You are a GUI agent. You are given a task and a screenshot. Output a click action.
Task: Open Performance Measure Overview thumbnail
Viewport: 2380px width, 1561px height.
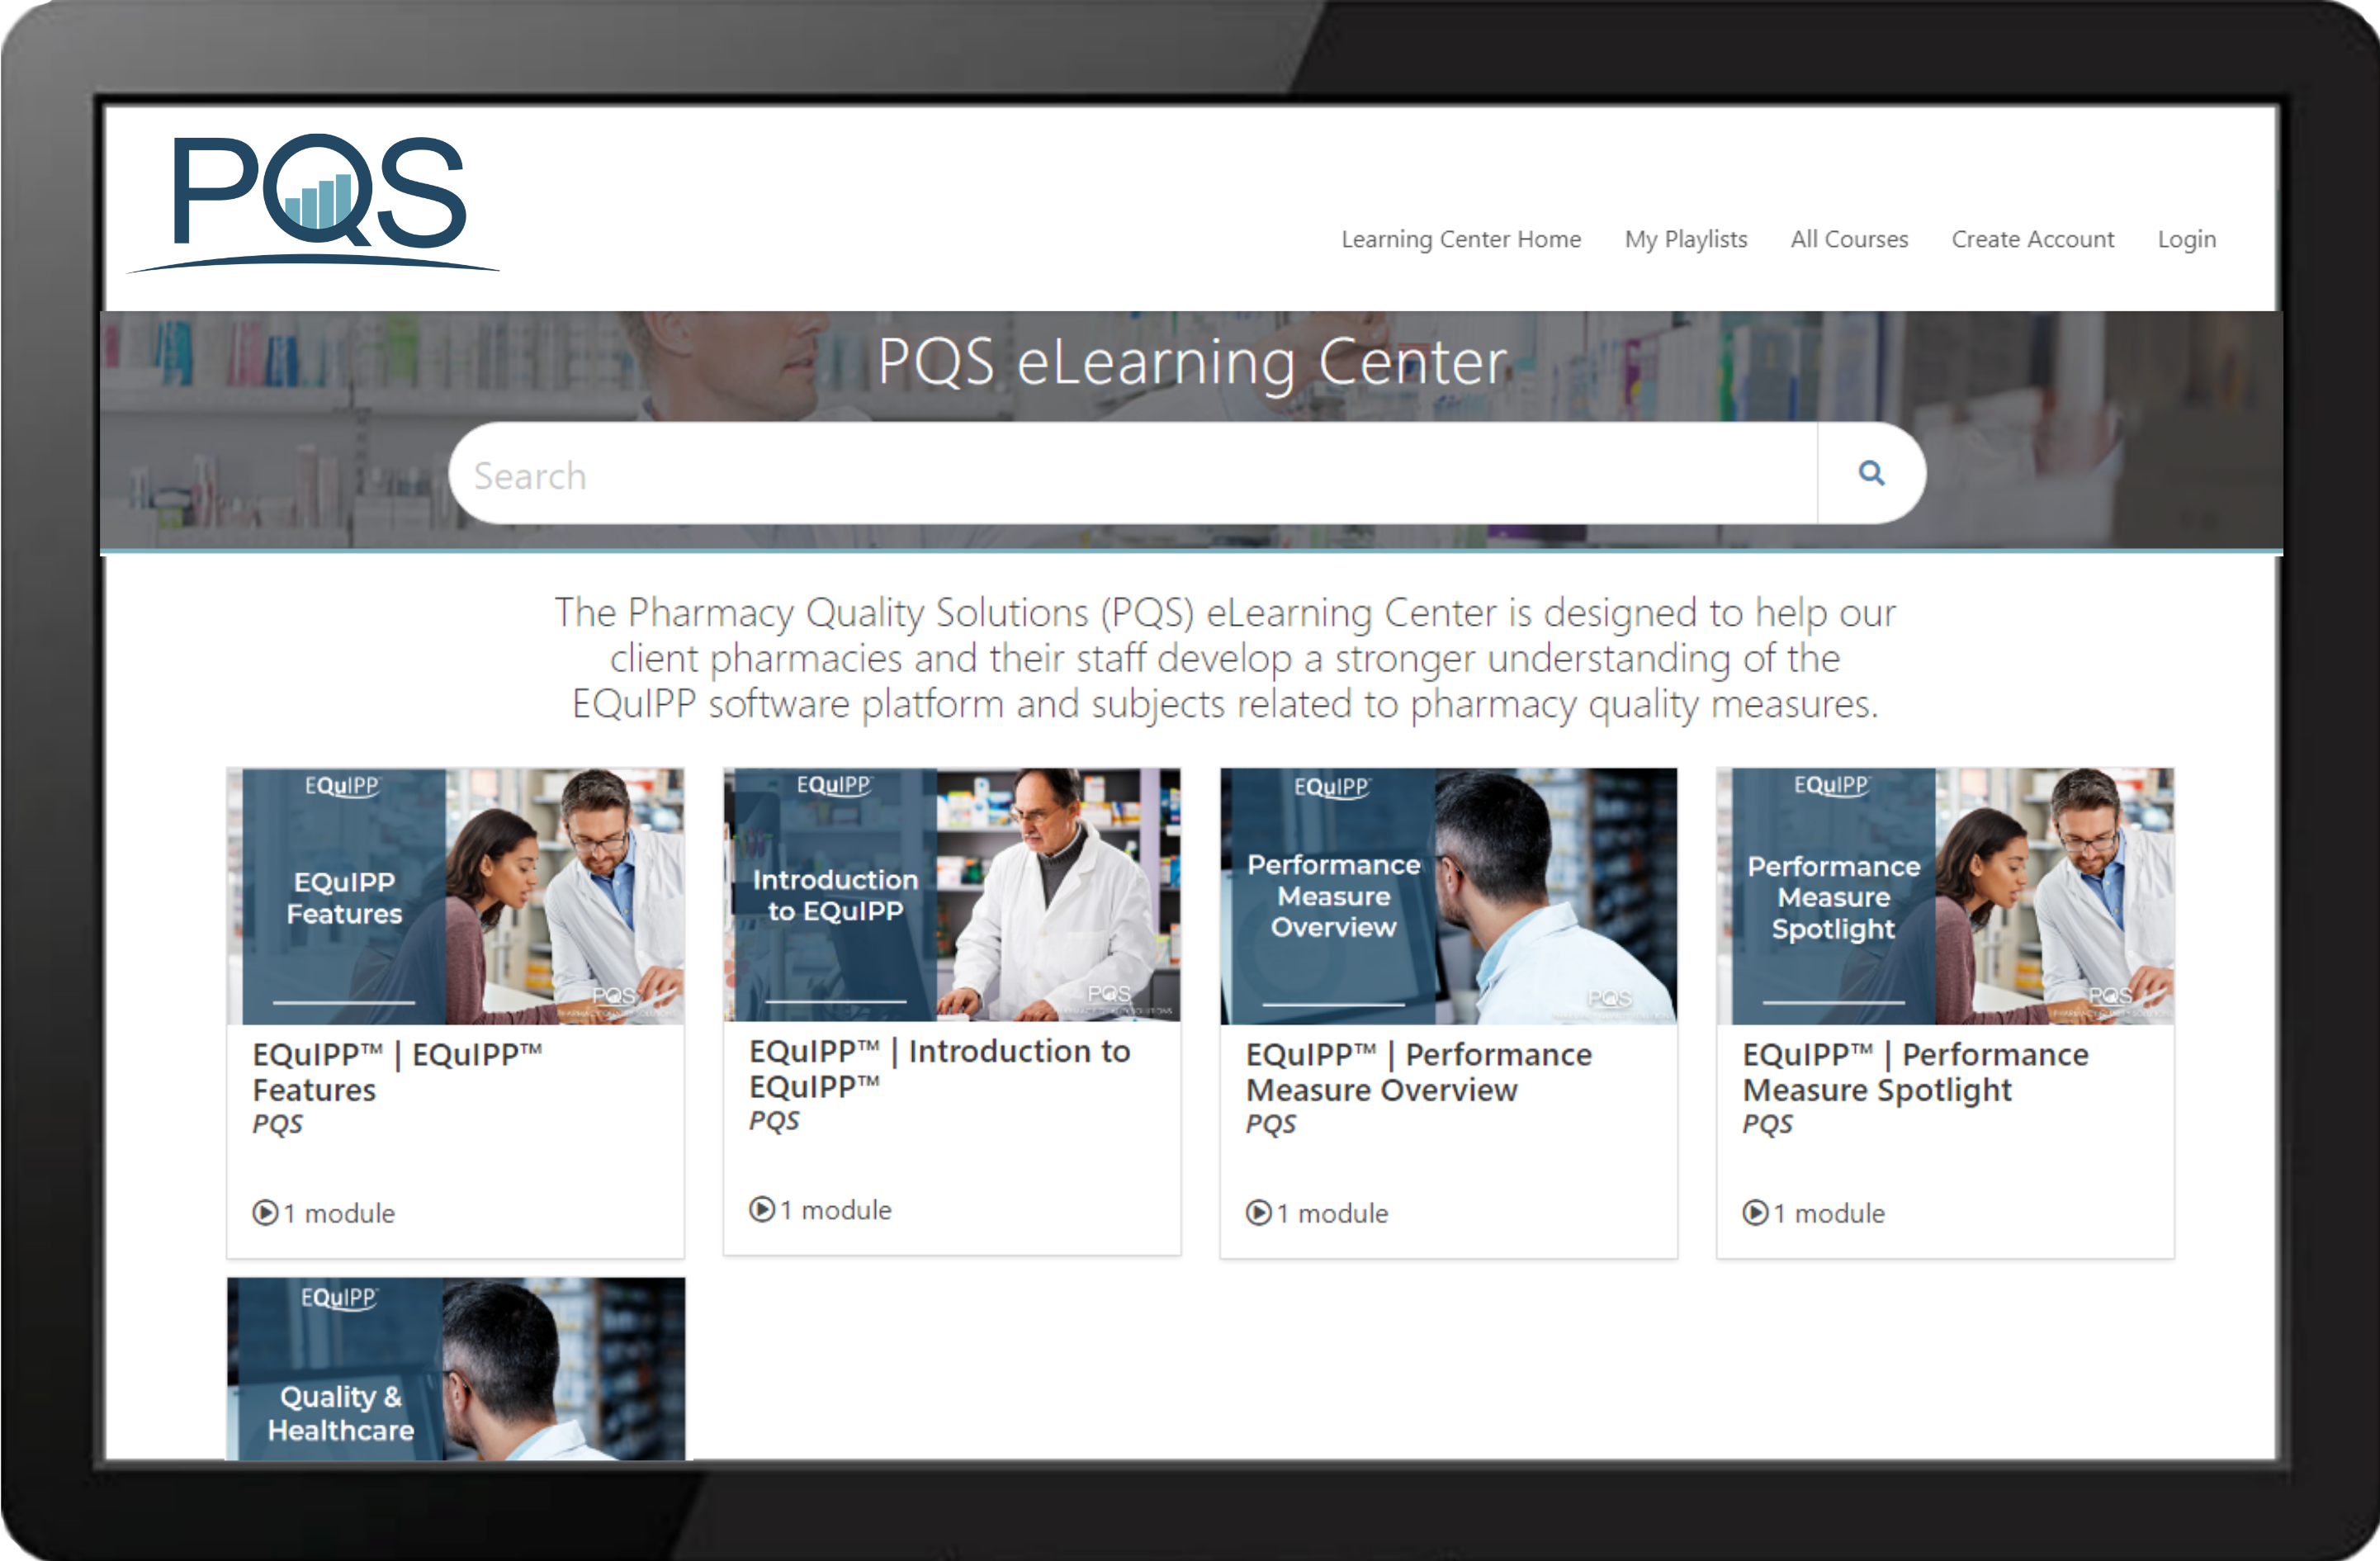(x=1449, y=896)
